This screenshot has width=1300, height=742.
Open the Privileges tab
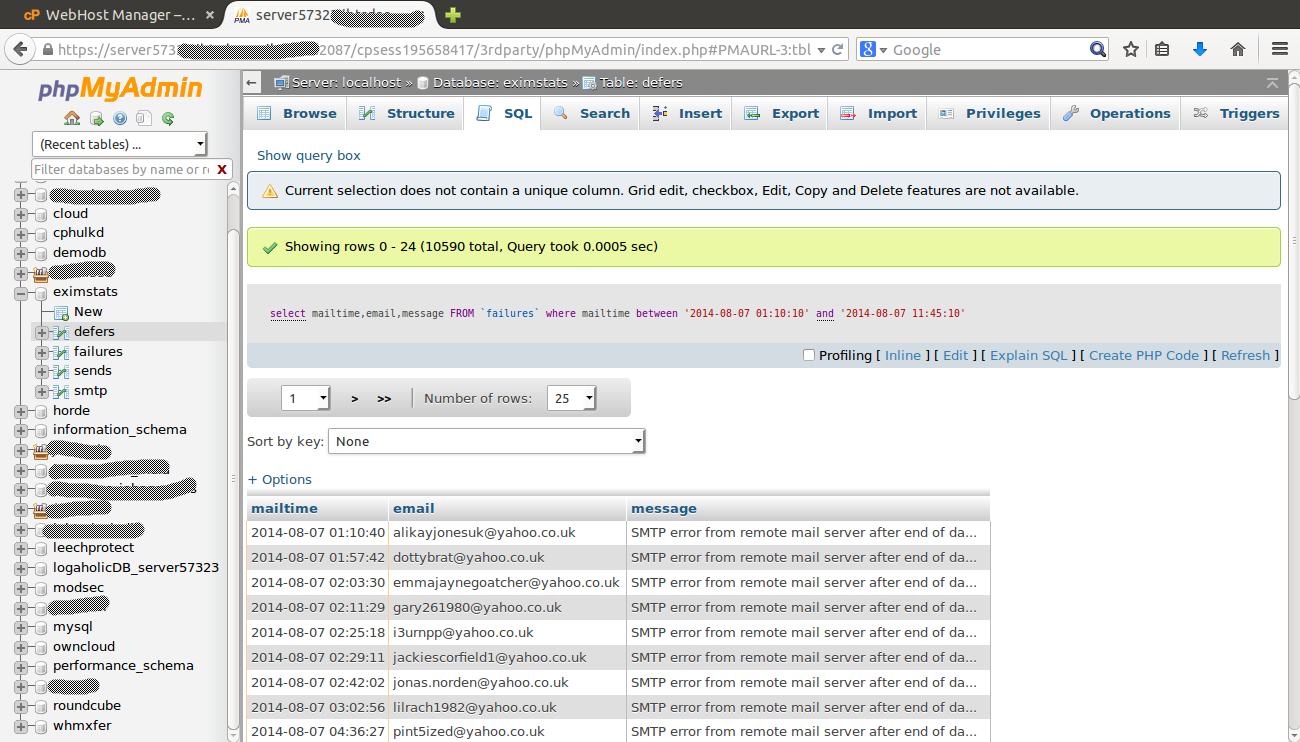(990, 113)
